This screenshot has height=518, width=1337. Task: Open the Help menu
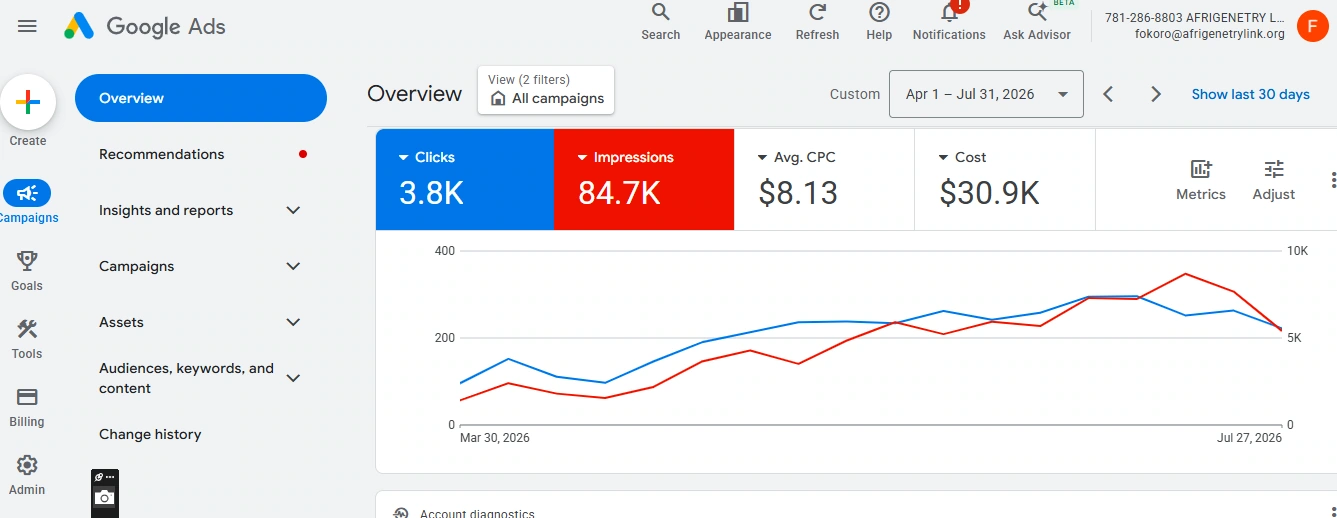click(x=879, y=22)
